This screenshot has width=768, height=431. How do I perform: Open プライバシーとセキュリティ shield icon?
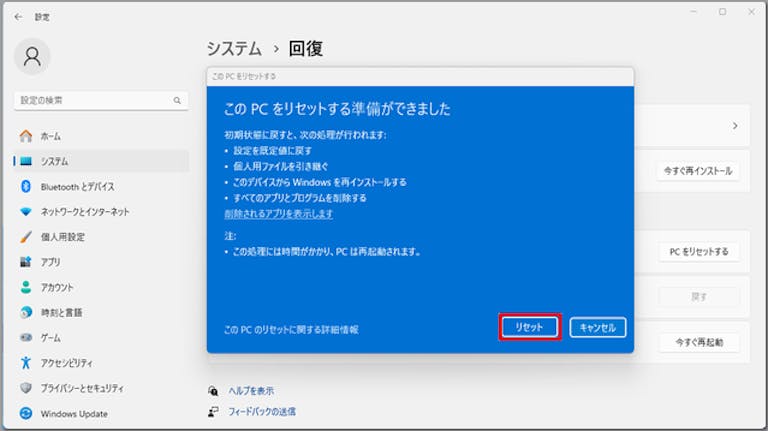click(x=26, y=388)
